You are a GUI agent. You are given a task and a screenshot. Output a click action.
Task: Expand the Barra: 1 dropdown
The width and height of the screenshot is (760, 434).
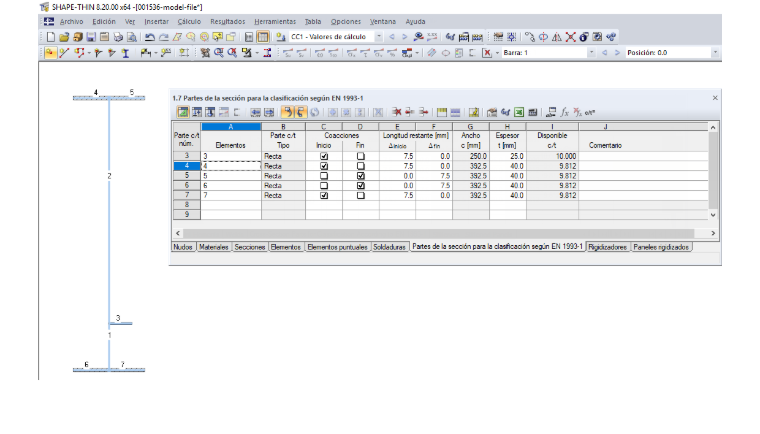coord(591,52)
